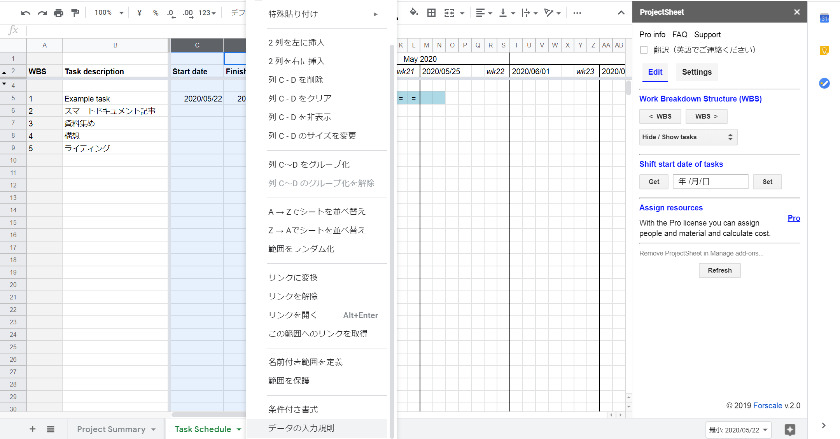840x439 pixels.
Task: Select the paint format tool
Action: [x=75, y=12]
